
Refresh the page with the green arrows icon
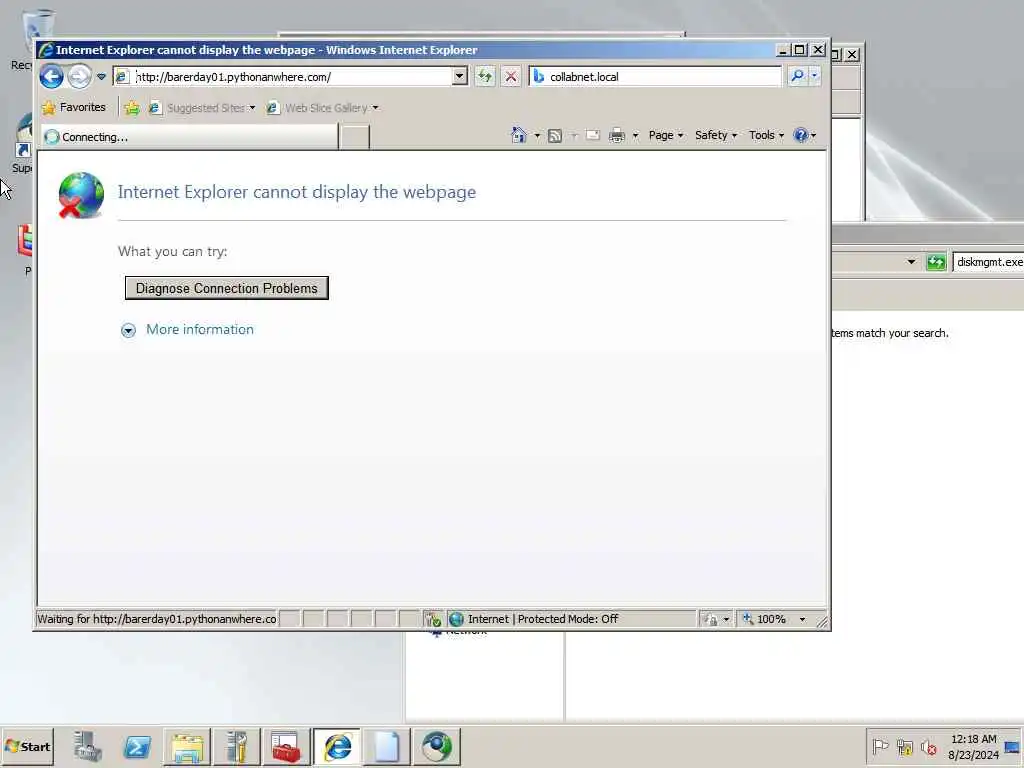pos(485,76)
